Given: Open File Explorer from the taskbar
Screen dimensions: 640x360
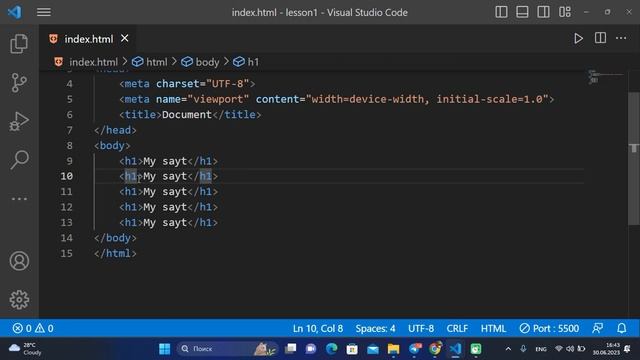Looking at the screenshot, I should 393,349.
